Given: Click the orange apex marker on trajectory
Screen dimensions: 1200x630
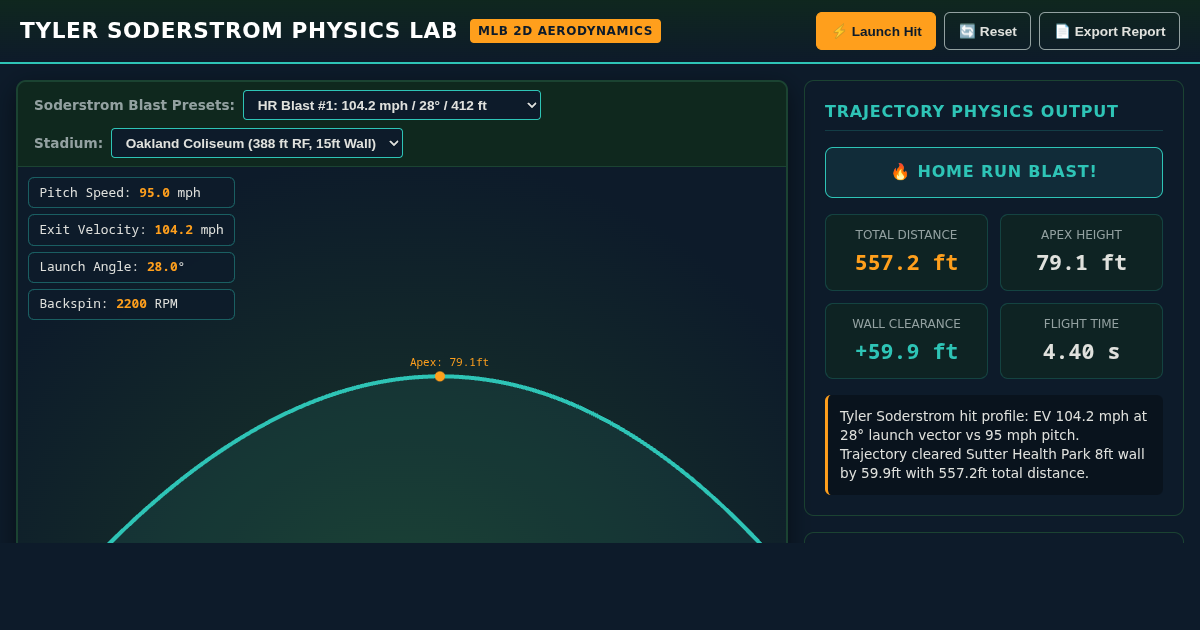Looking at the screenshot, I should (x=440, y=376).
